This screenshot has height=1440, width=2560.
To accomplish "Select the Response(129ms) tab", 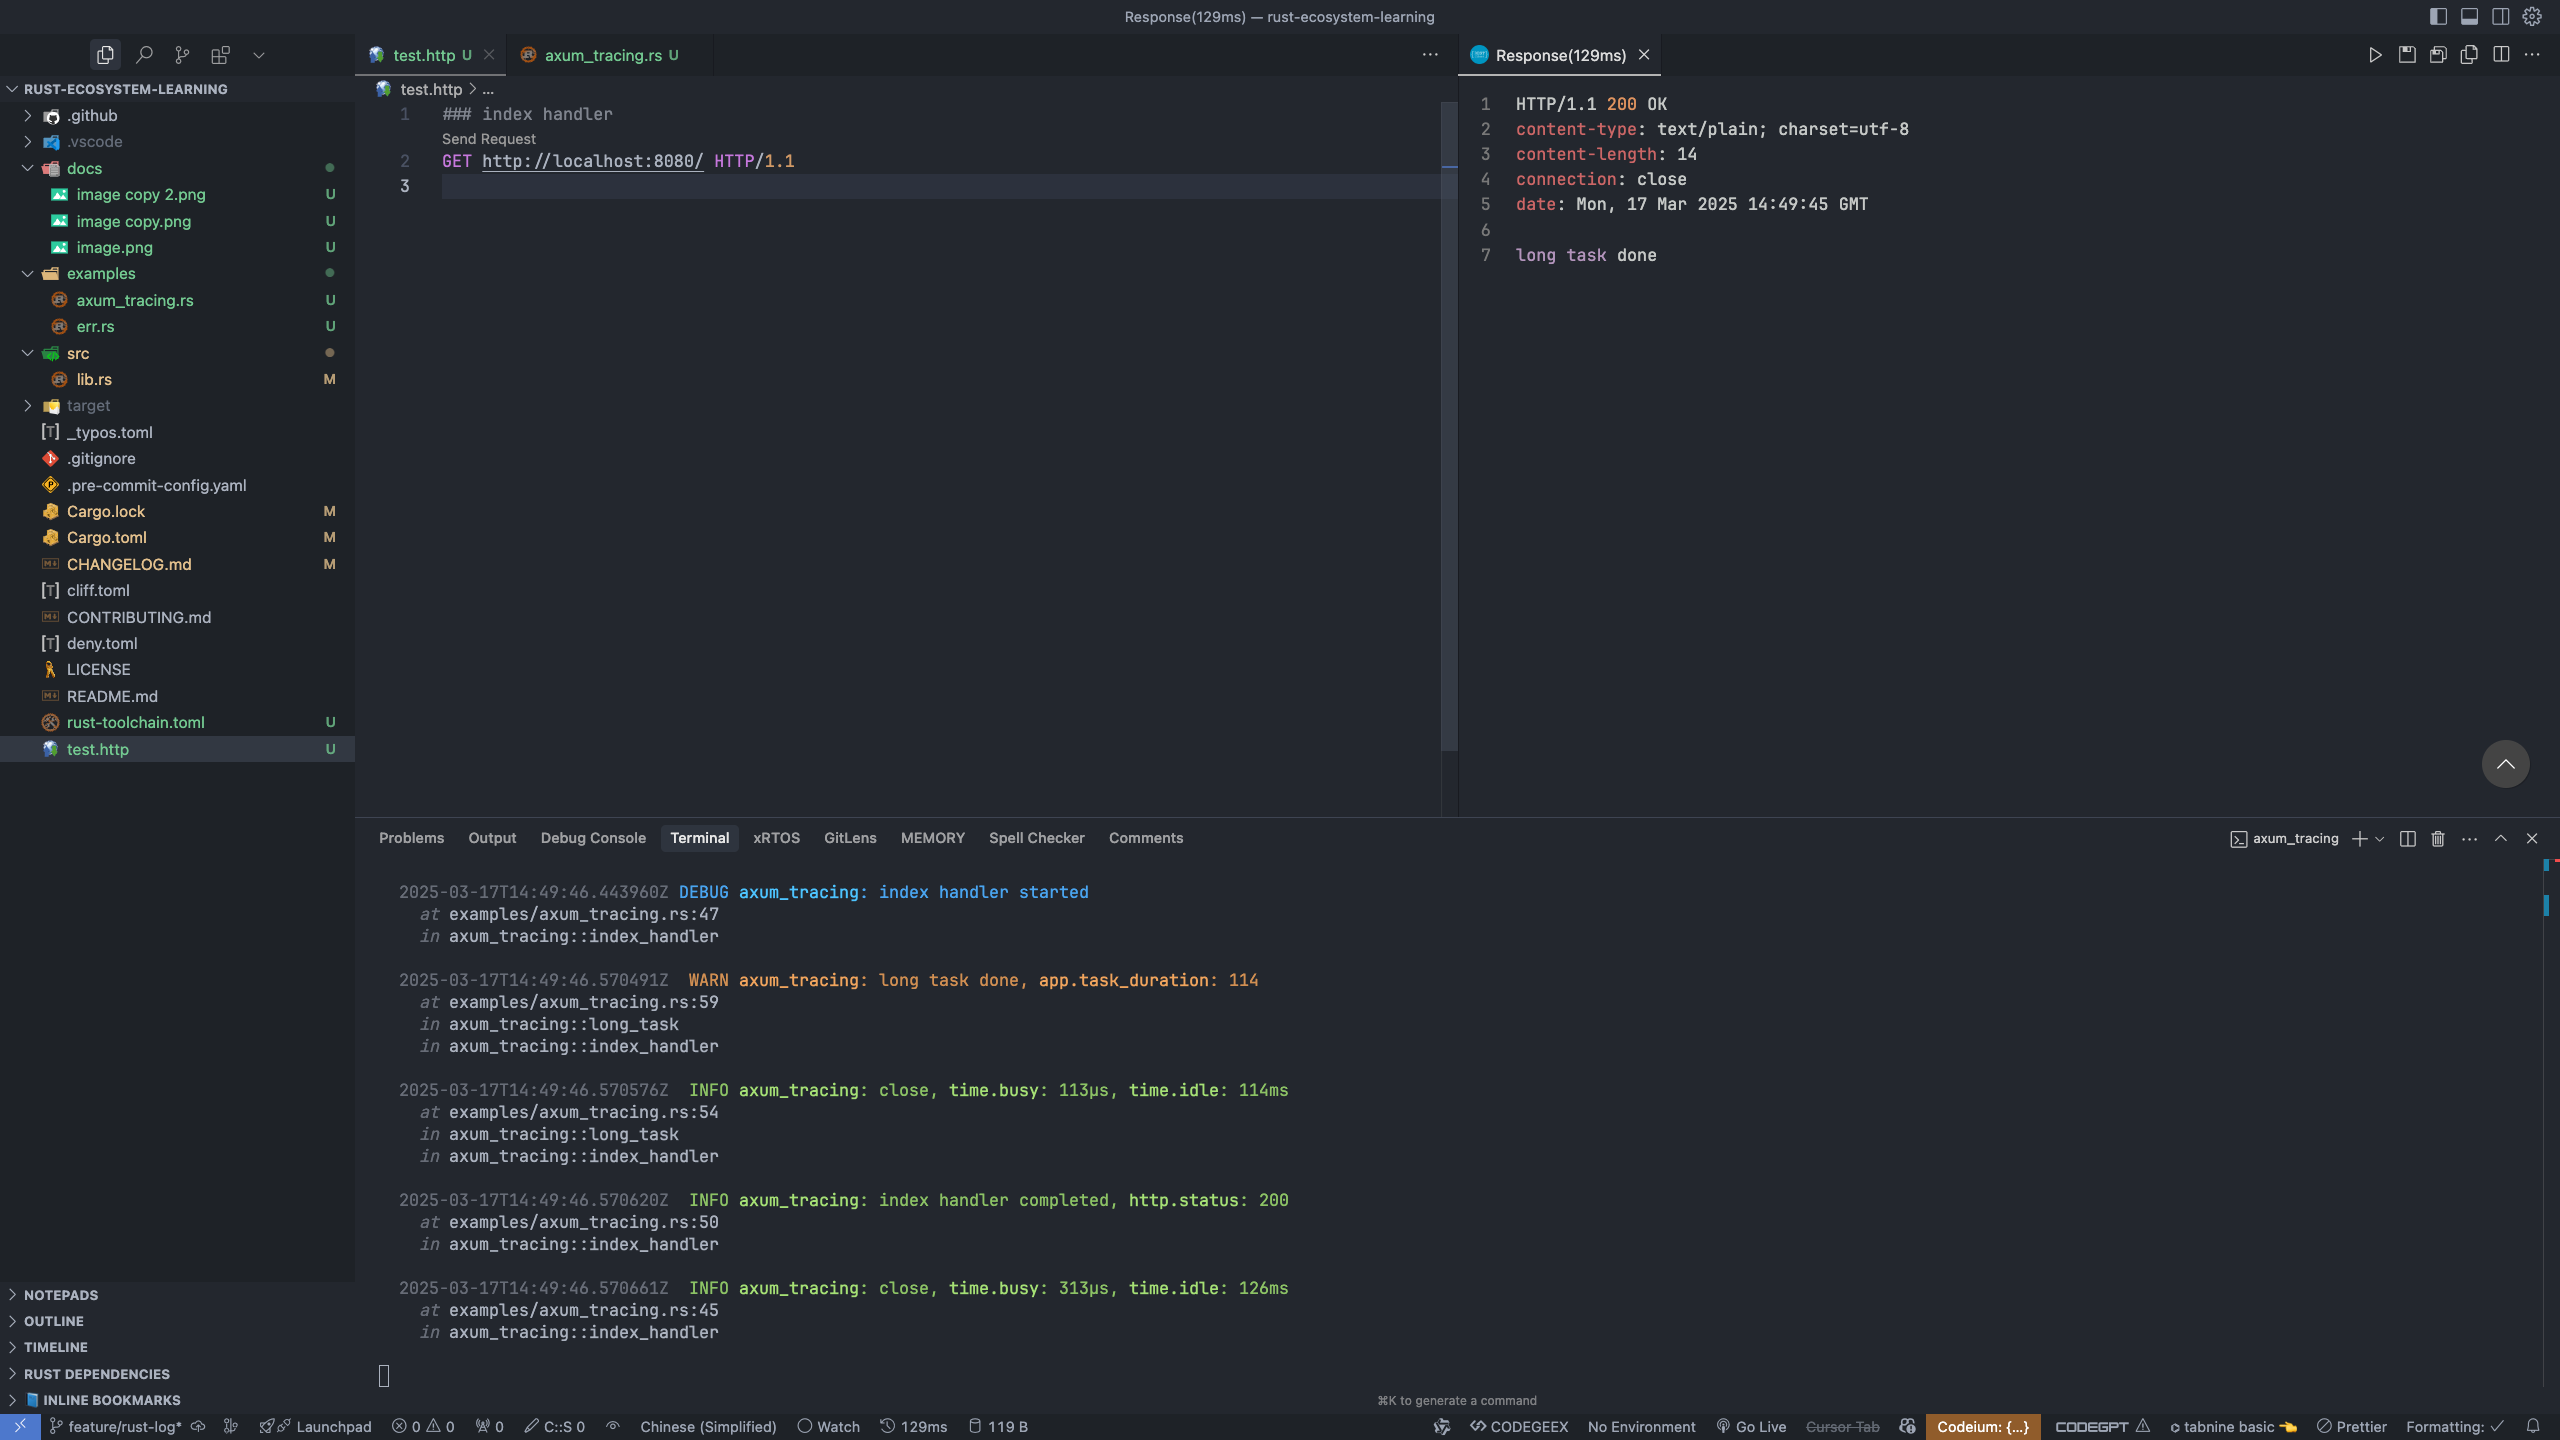I will coord(1560,55).
